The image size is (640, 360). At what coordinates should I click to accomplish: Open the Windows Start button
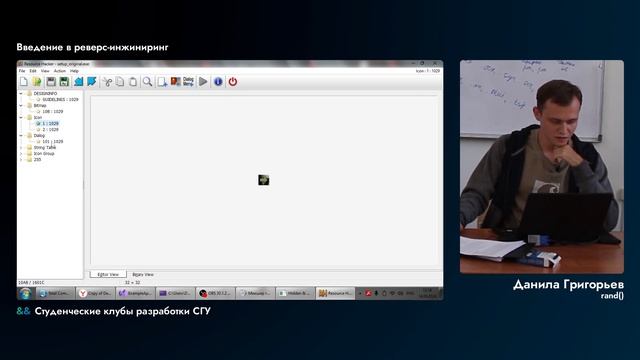pyautogui.click(x=25, y=293)
